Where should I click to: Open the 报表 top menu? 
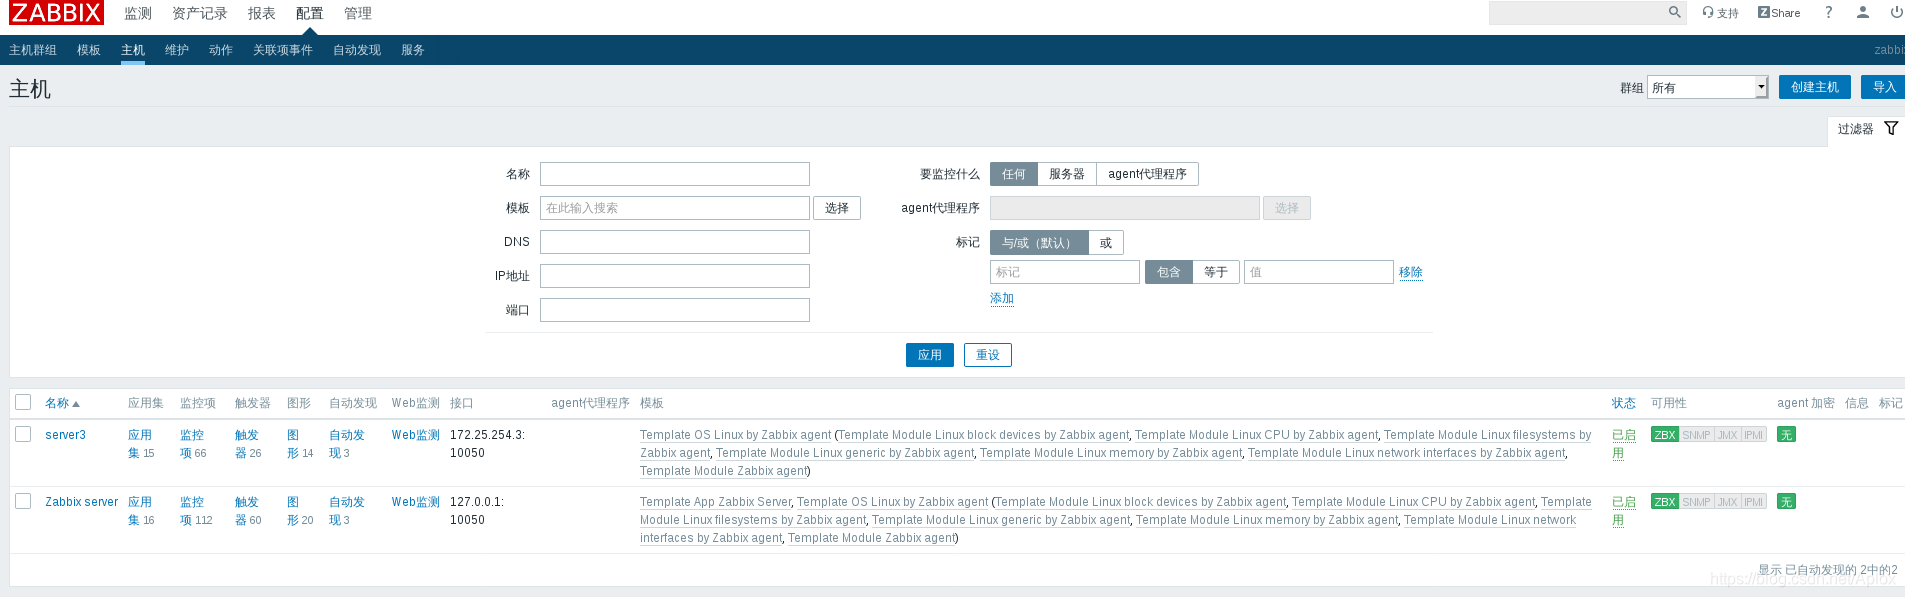coord(262,13)
